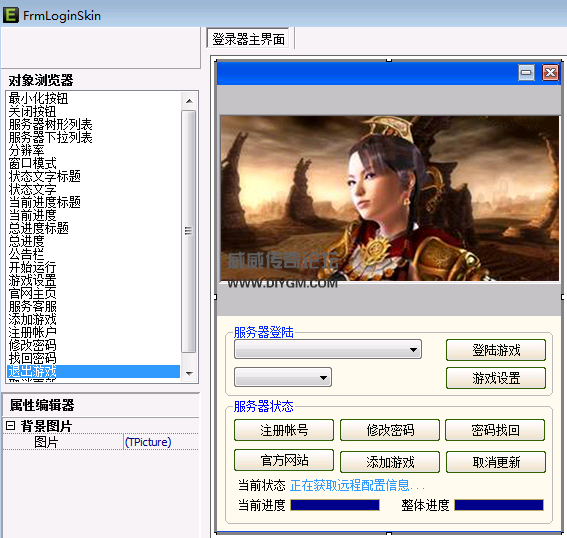Screen dimensions: 567x538
Task: Close the login preview window with red X
Action: (x=550, y=73)
